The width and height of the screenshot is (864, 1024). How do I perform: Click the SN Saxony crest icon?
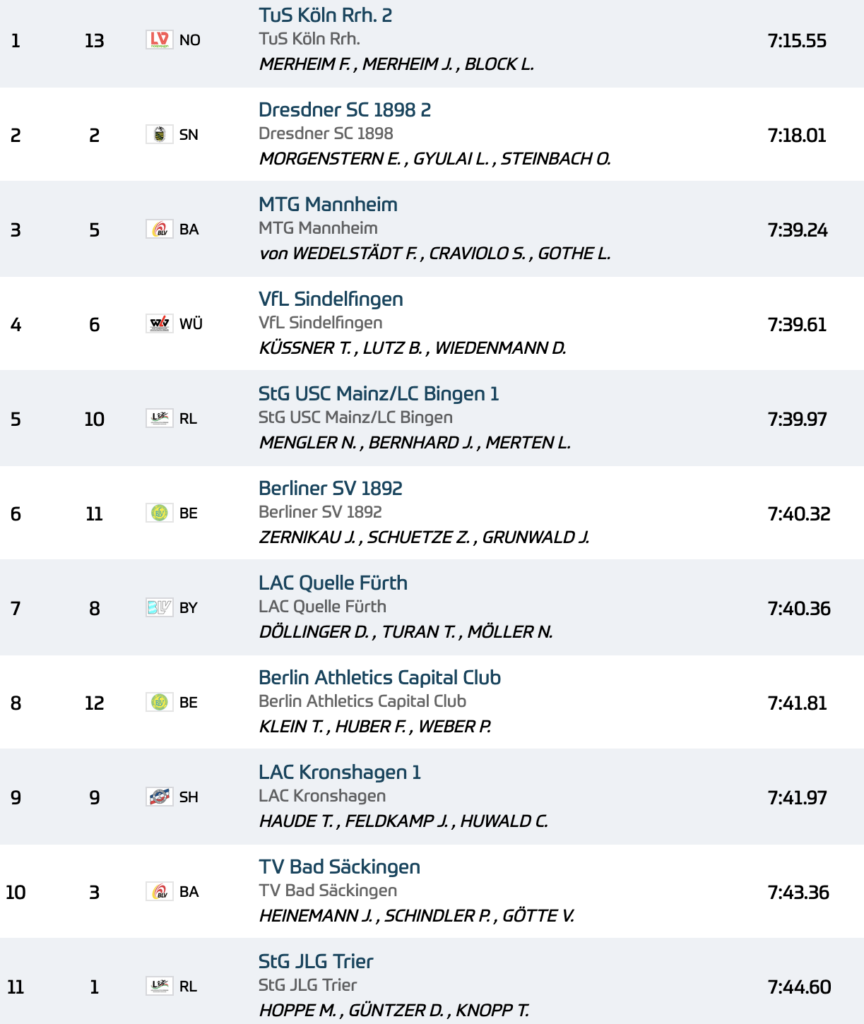coord(159,135)
